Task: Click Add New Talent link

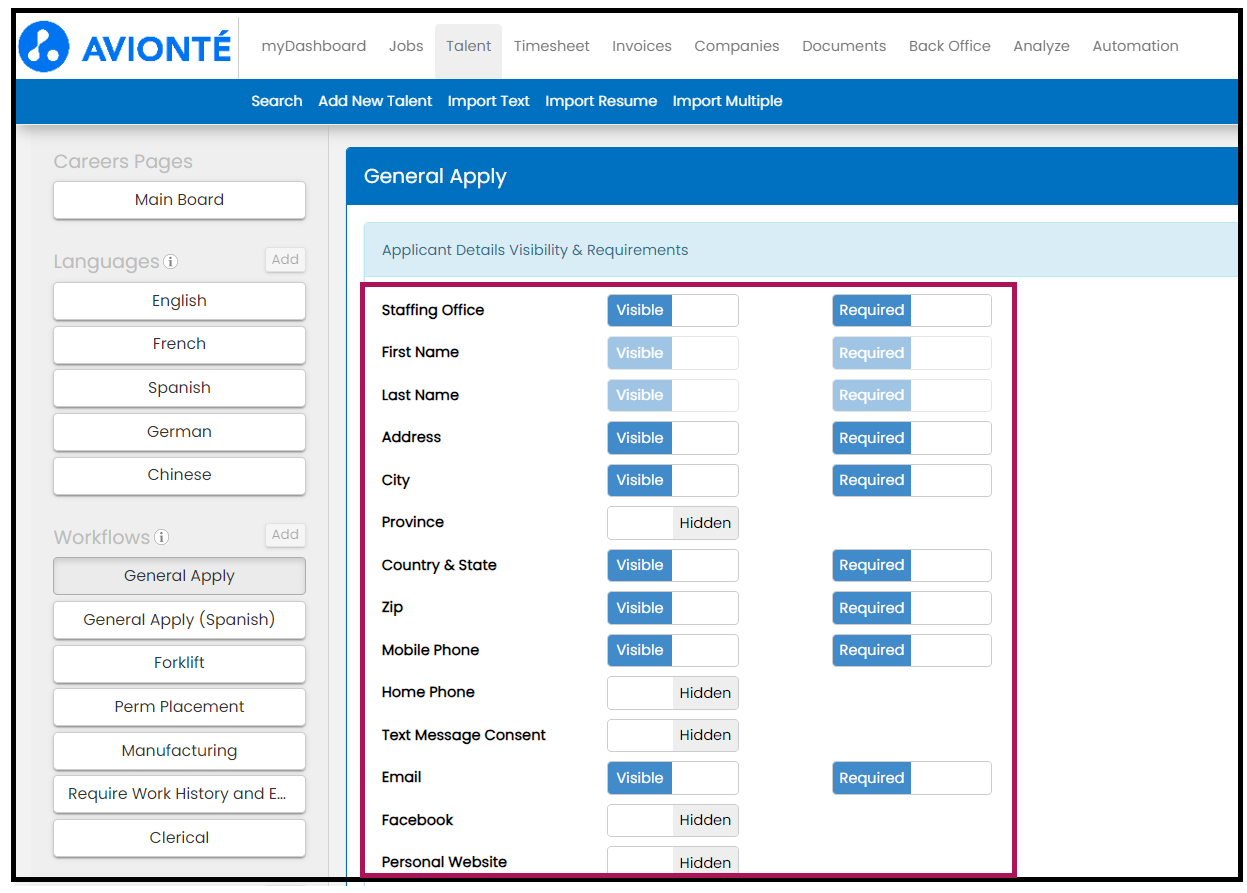Action: tap(375, 101)
